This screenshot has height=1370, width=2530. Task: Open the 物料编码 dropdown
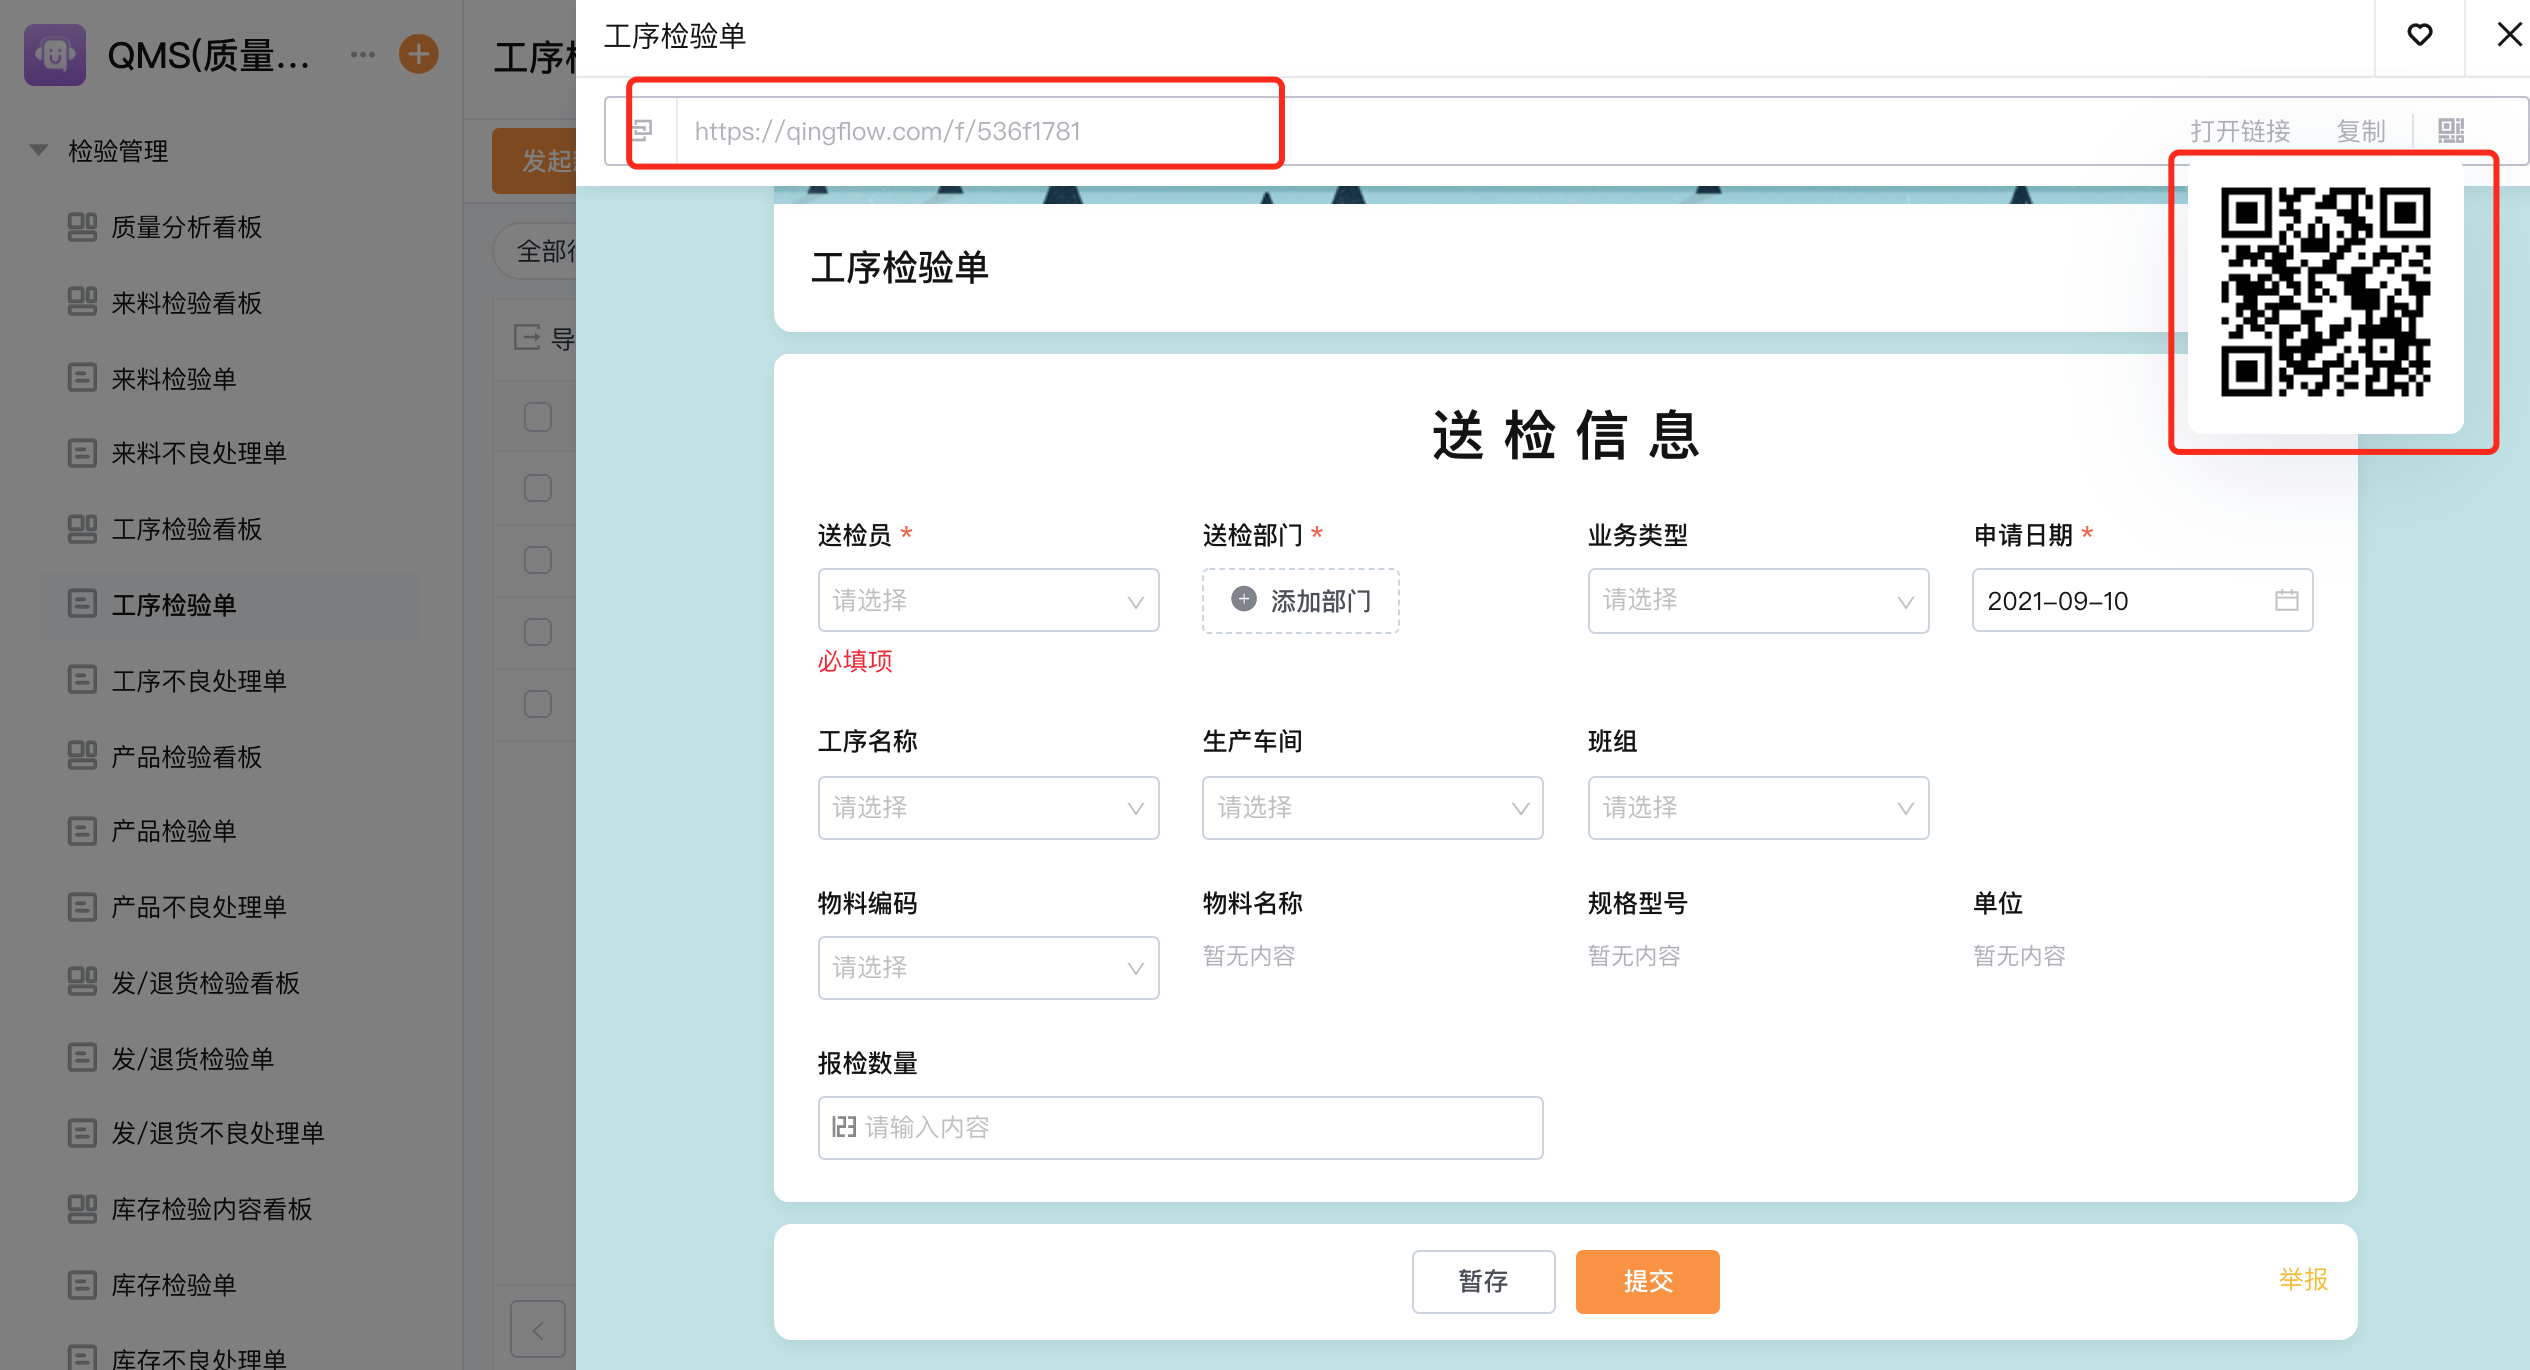[x=988, y=967]
